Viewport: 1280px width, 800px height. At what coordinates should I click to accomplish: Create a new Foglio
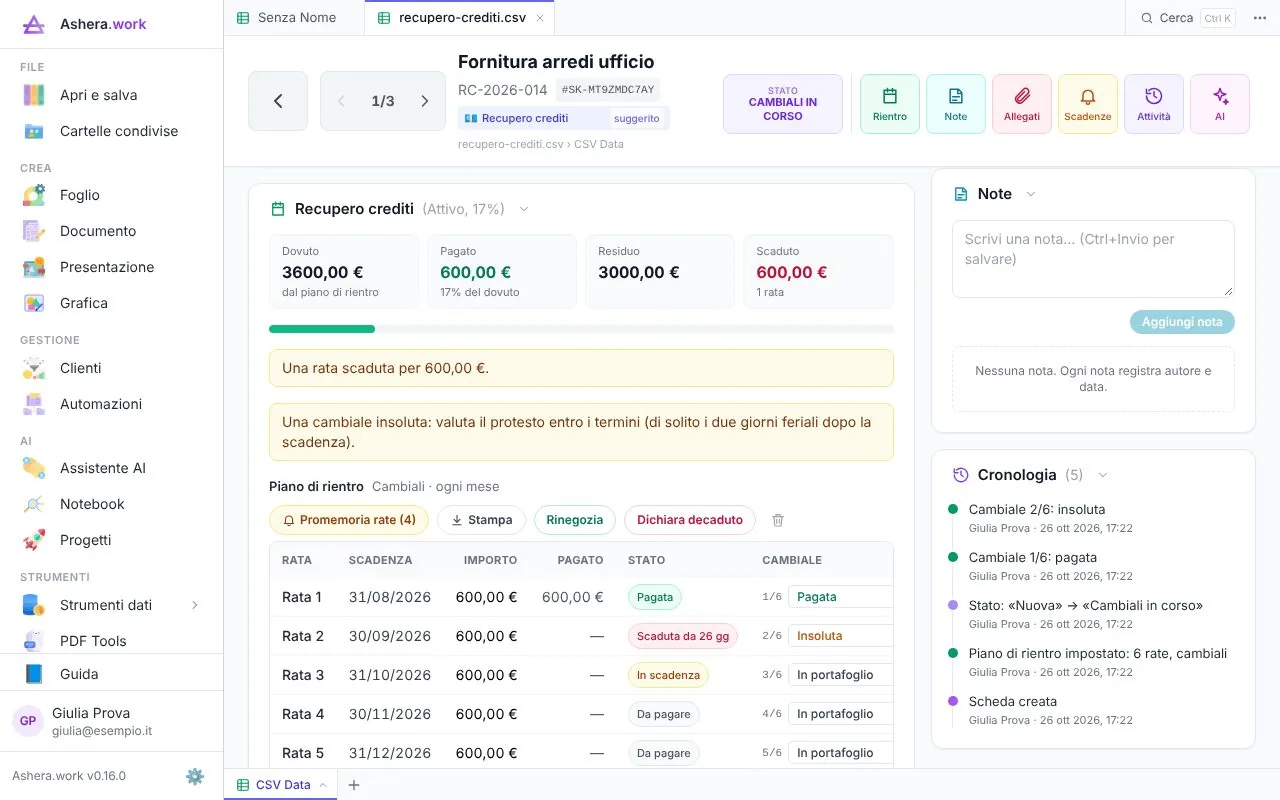click(111, 195)
